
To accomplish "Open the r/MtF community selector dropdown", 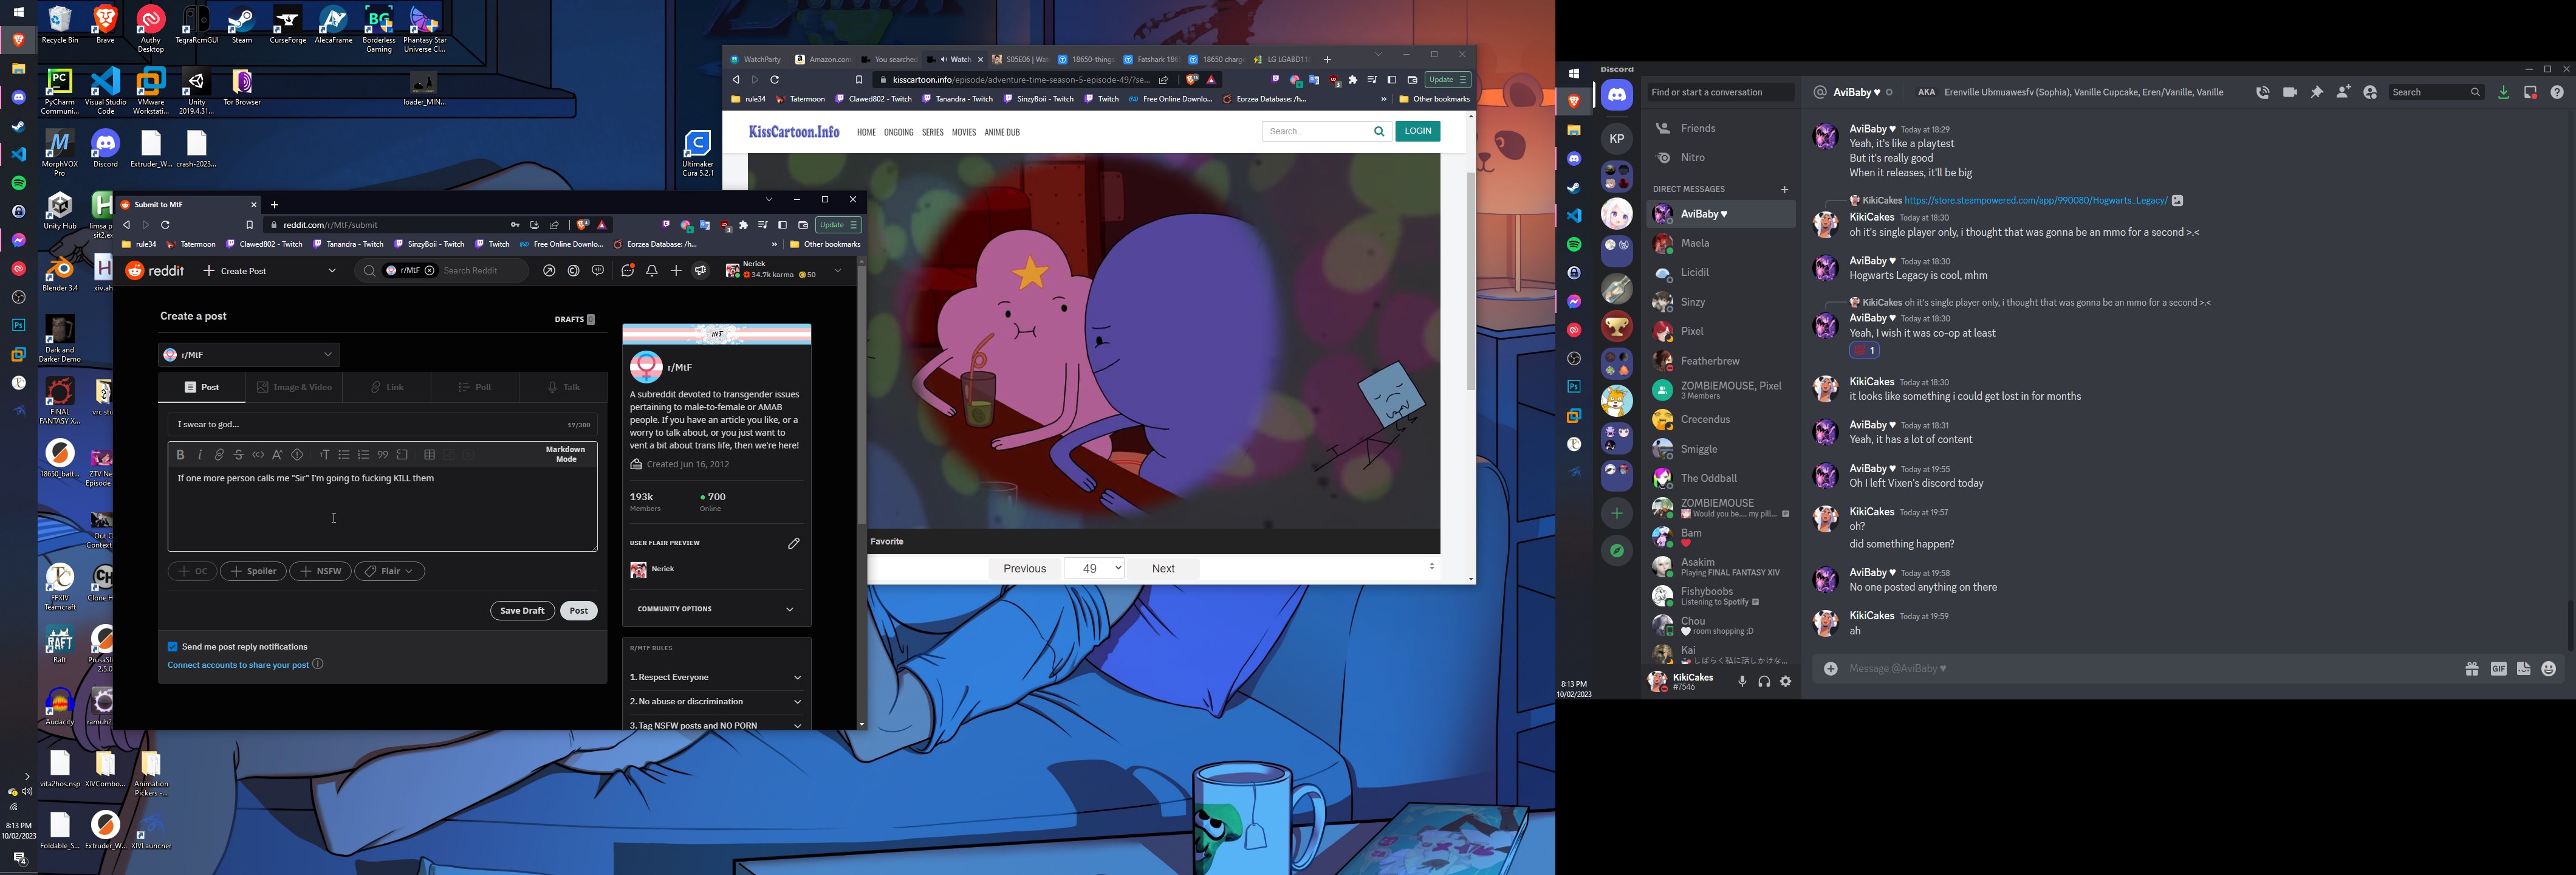I will [x=249, y=355].
